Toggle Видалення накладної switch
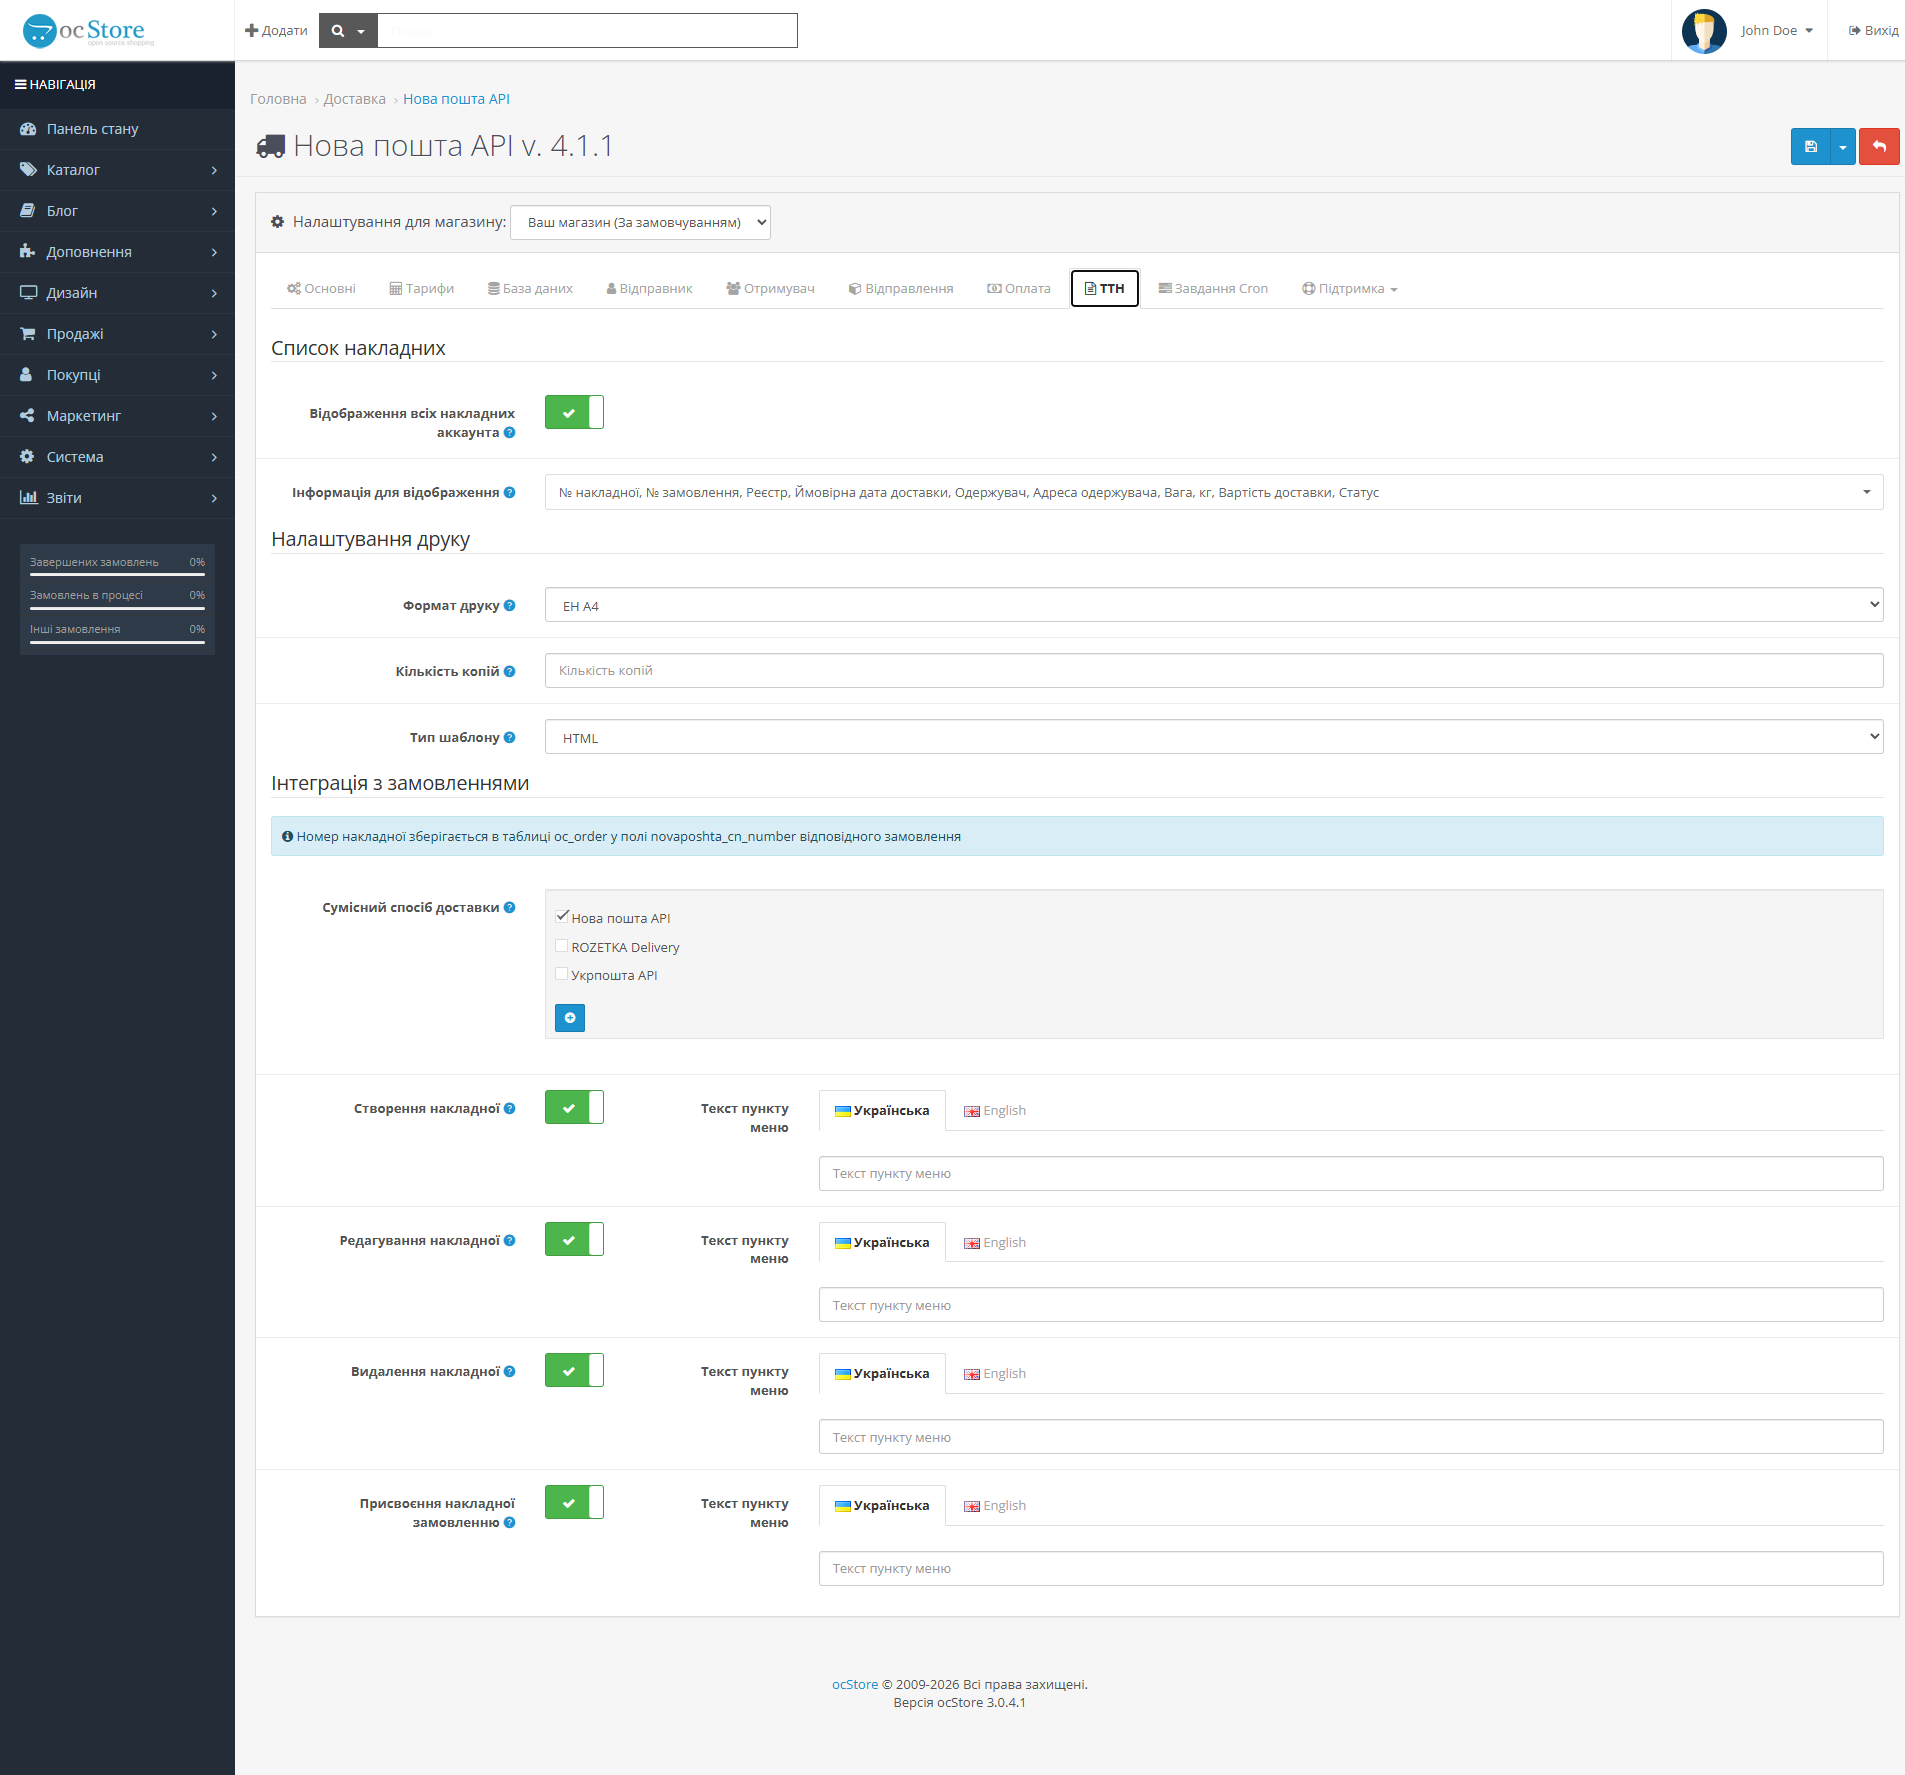 (x=574, y=1371)
